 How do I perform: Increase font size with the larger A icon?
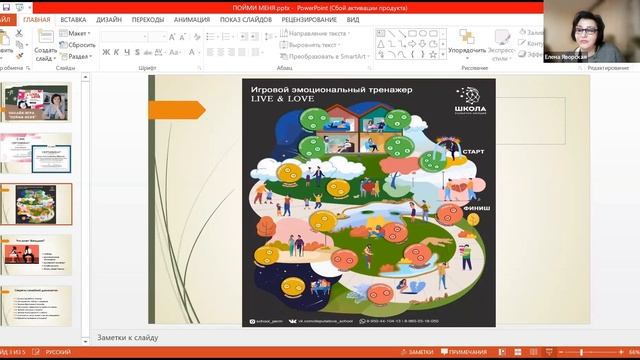[x=172, y=37]
